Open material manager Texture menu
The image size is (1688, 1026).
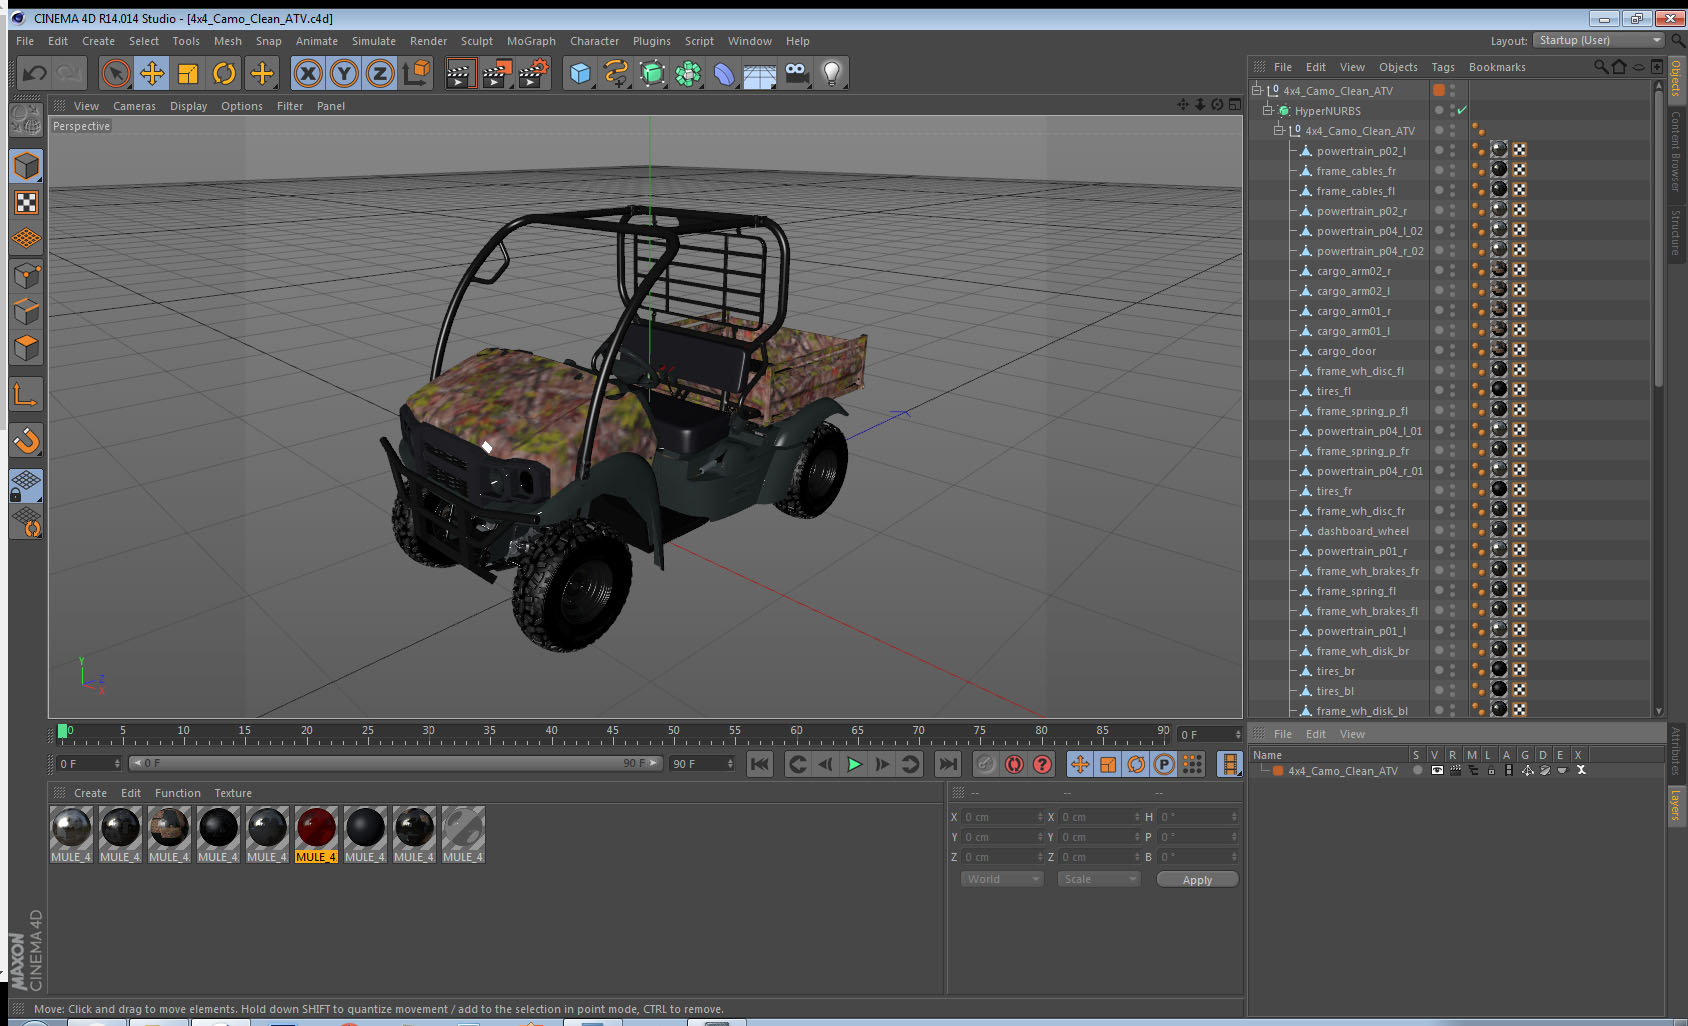tap(233, 793)
